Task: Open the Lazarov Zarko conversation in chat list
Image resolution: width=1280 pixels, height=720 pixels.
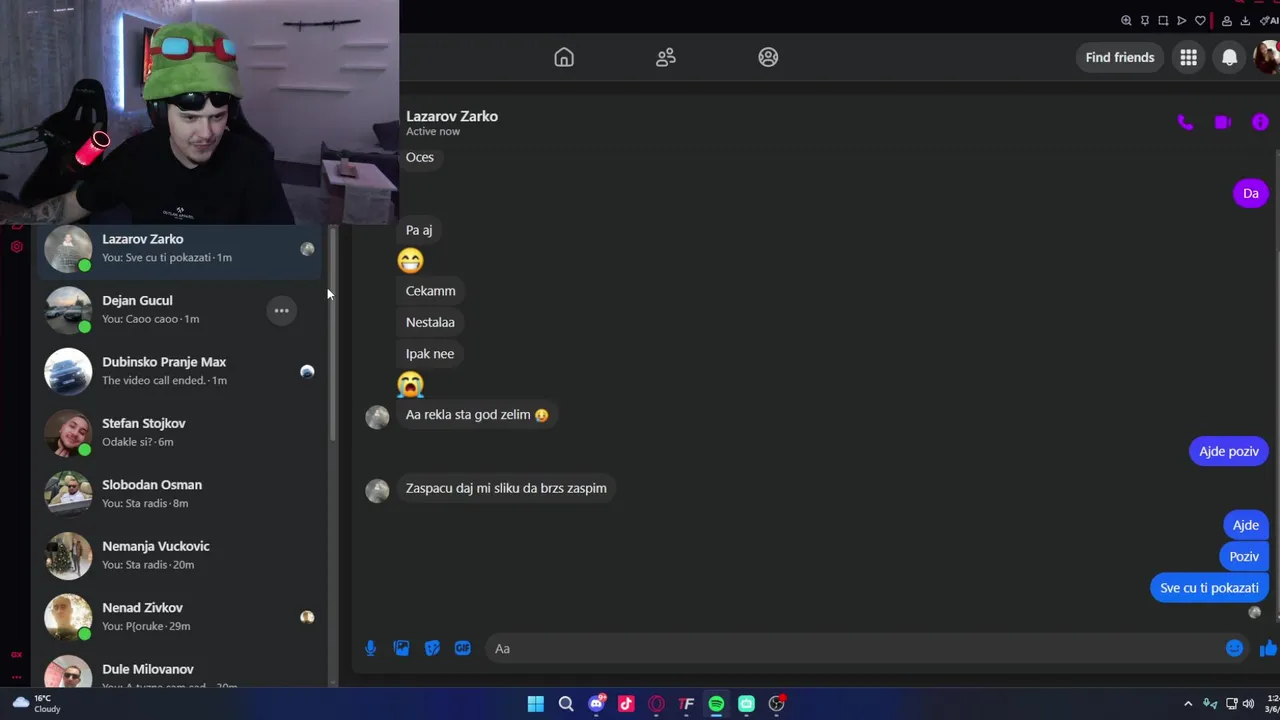Action: pos(181,248)
